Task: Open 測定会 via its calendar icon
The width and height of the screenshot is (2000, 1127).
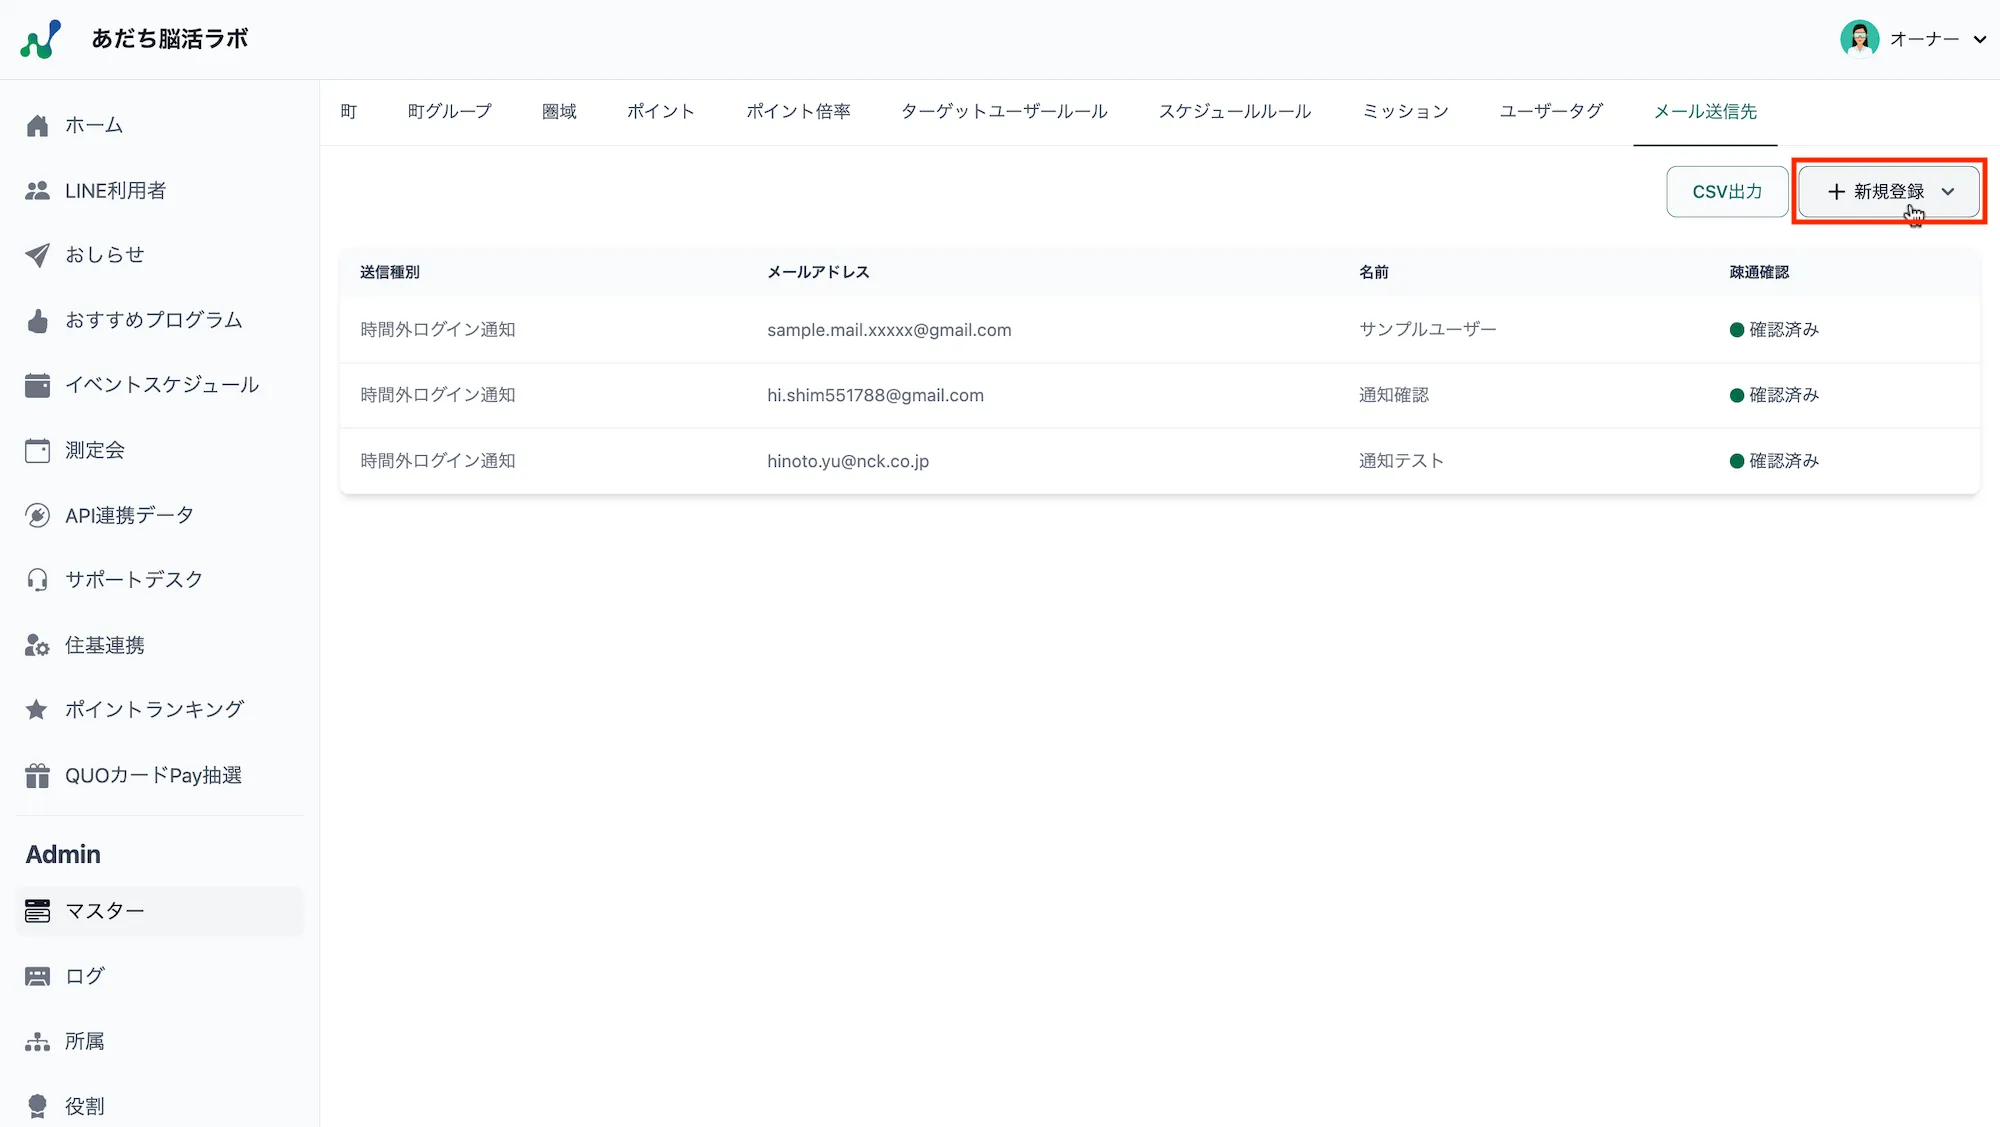Action: click(37, 449)
